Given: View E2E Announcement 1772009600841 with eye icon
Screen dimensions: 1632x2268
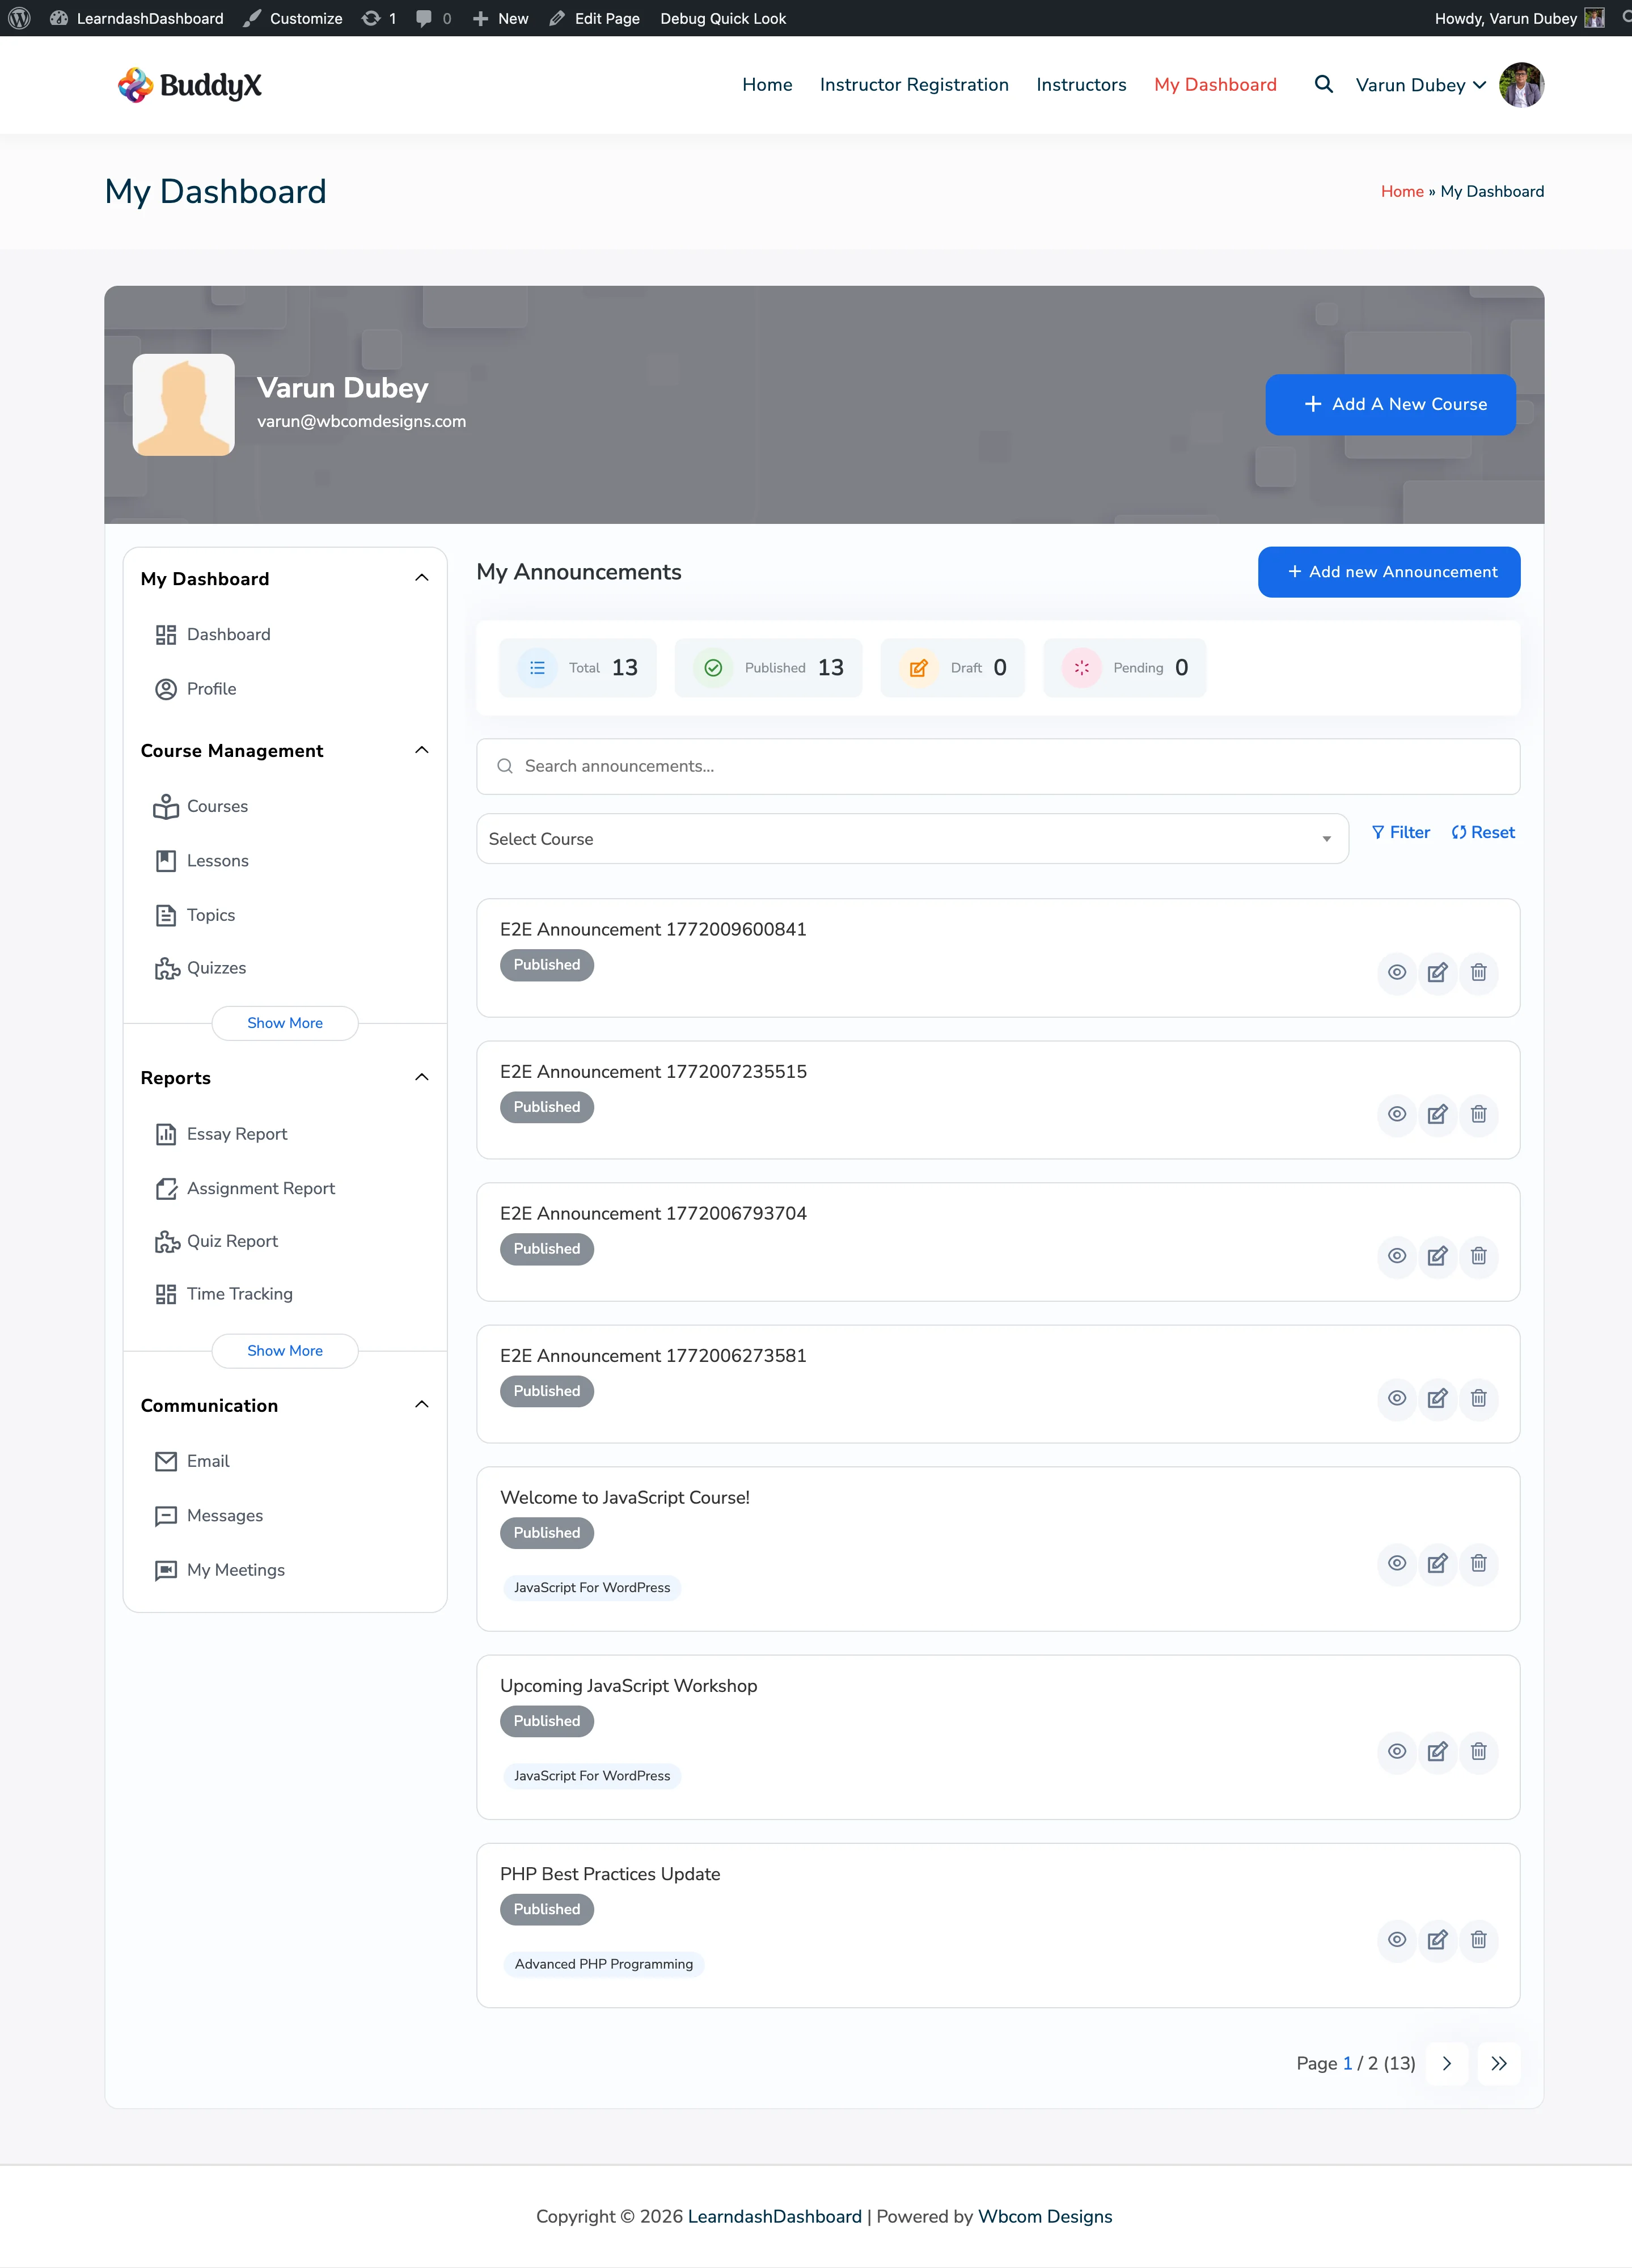Looking at the screenshot, I should click(x=1396, y=972).
